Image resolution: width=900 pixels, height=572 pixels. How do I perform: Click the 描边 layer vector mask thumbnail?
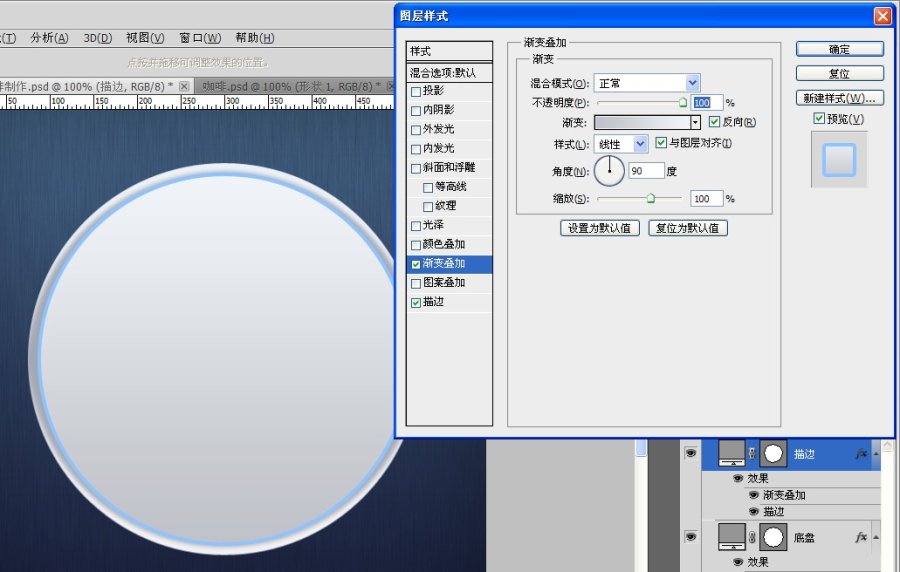773,453
